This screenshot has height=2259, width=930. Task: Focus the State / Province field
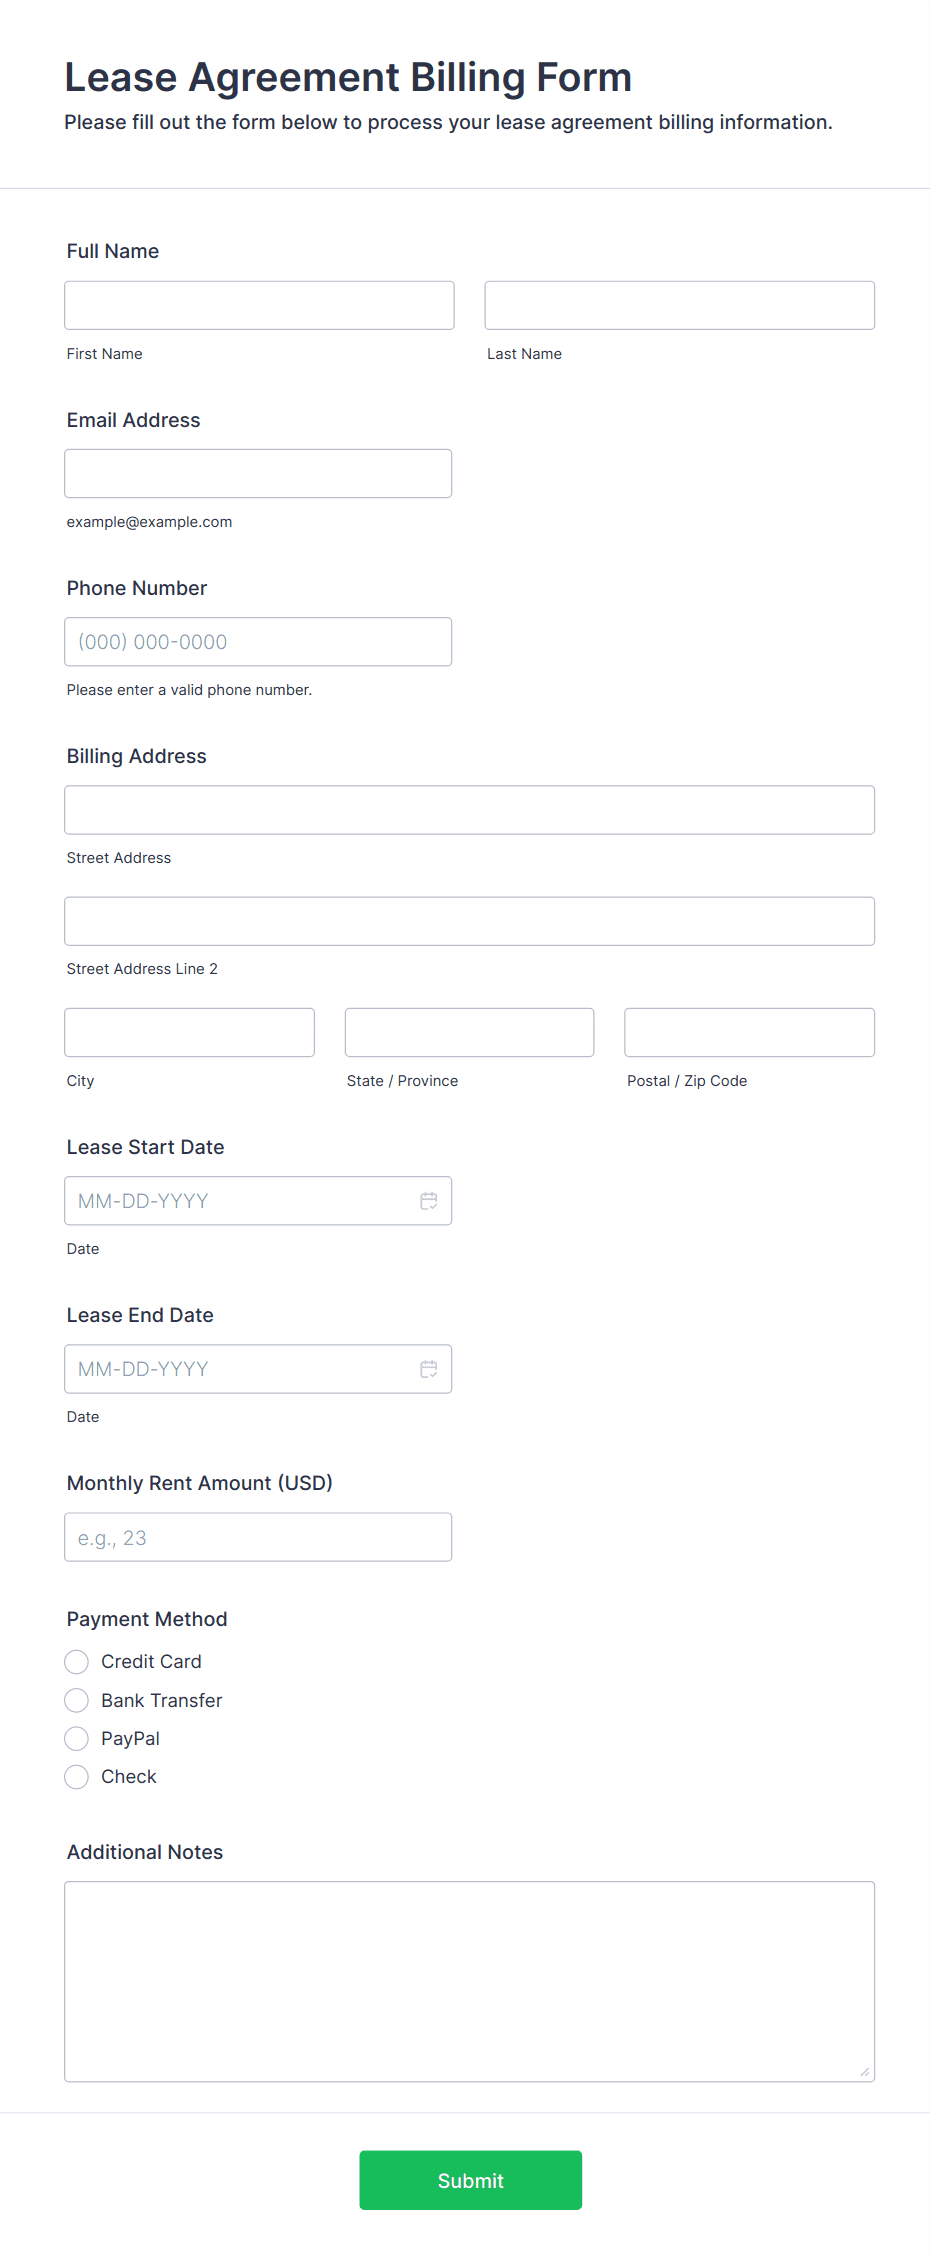(469, 1032)
